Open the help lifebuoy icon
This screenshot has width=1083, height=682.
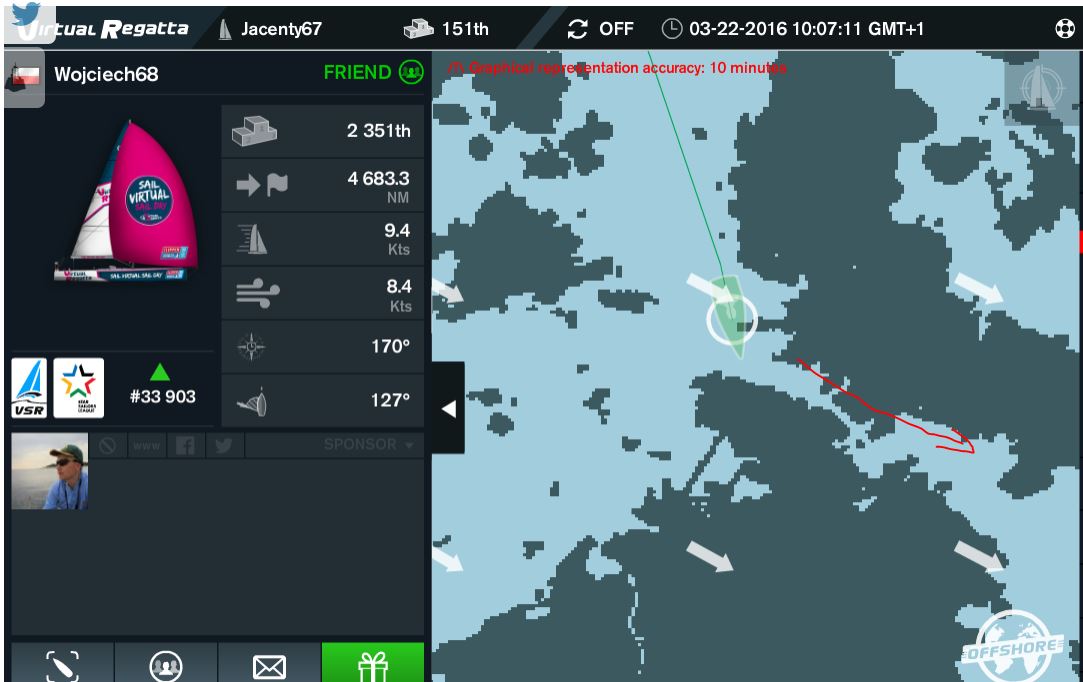(x=1064, y=28)
